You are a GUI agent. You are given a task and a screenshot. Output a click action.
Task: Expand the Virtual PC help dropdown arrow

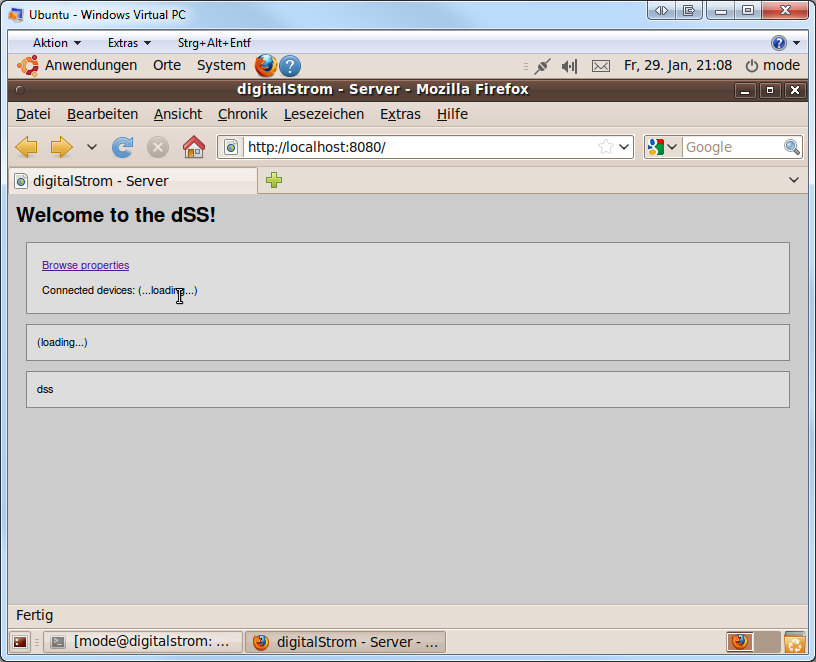[x=796, y=43]
